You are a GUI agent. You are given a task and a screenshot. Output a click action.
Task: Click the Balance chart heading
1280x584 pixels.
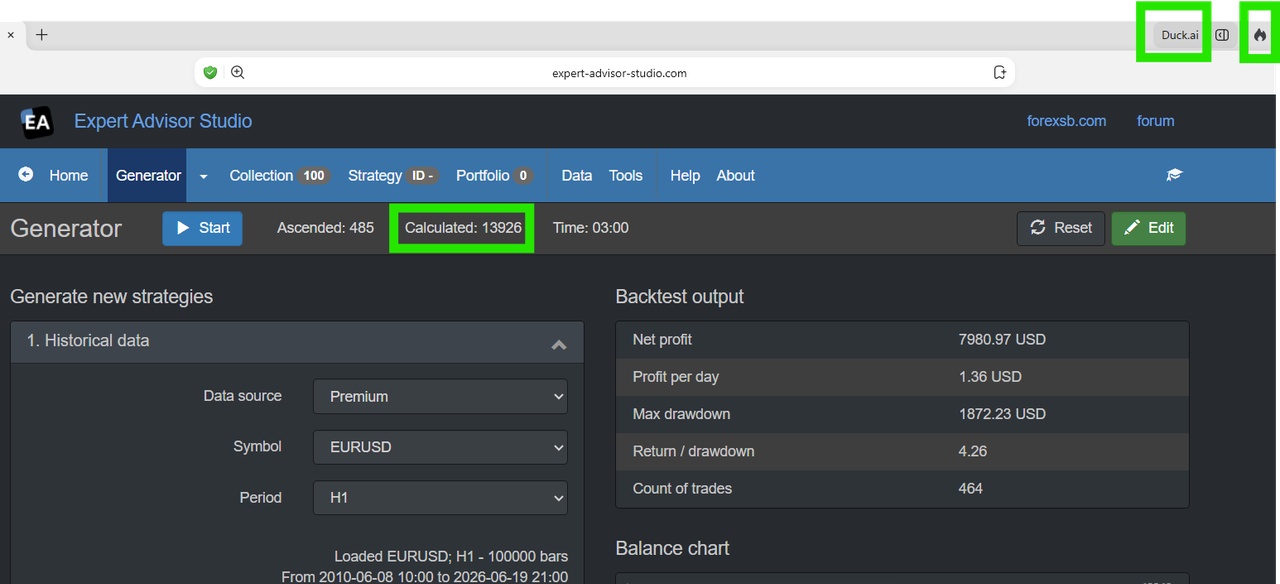[x=673, y=548]
